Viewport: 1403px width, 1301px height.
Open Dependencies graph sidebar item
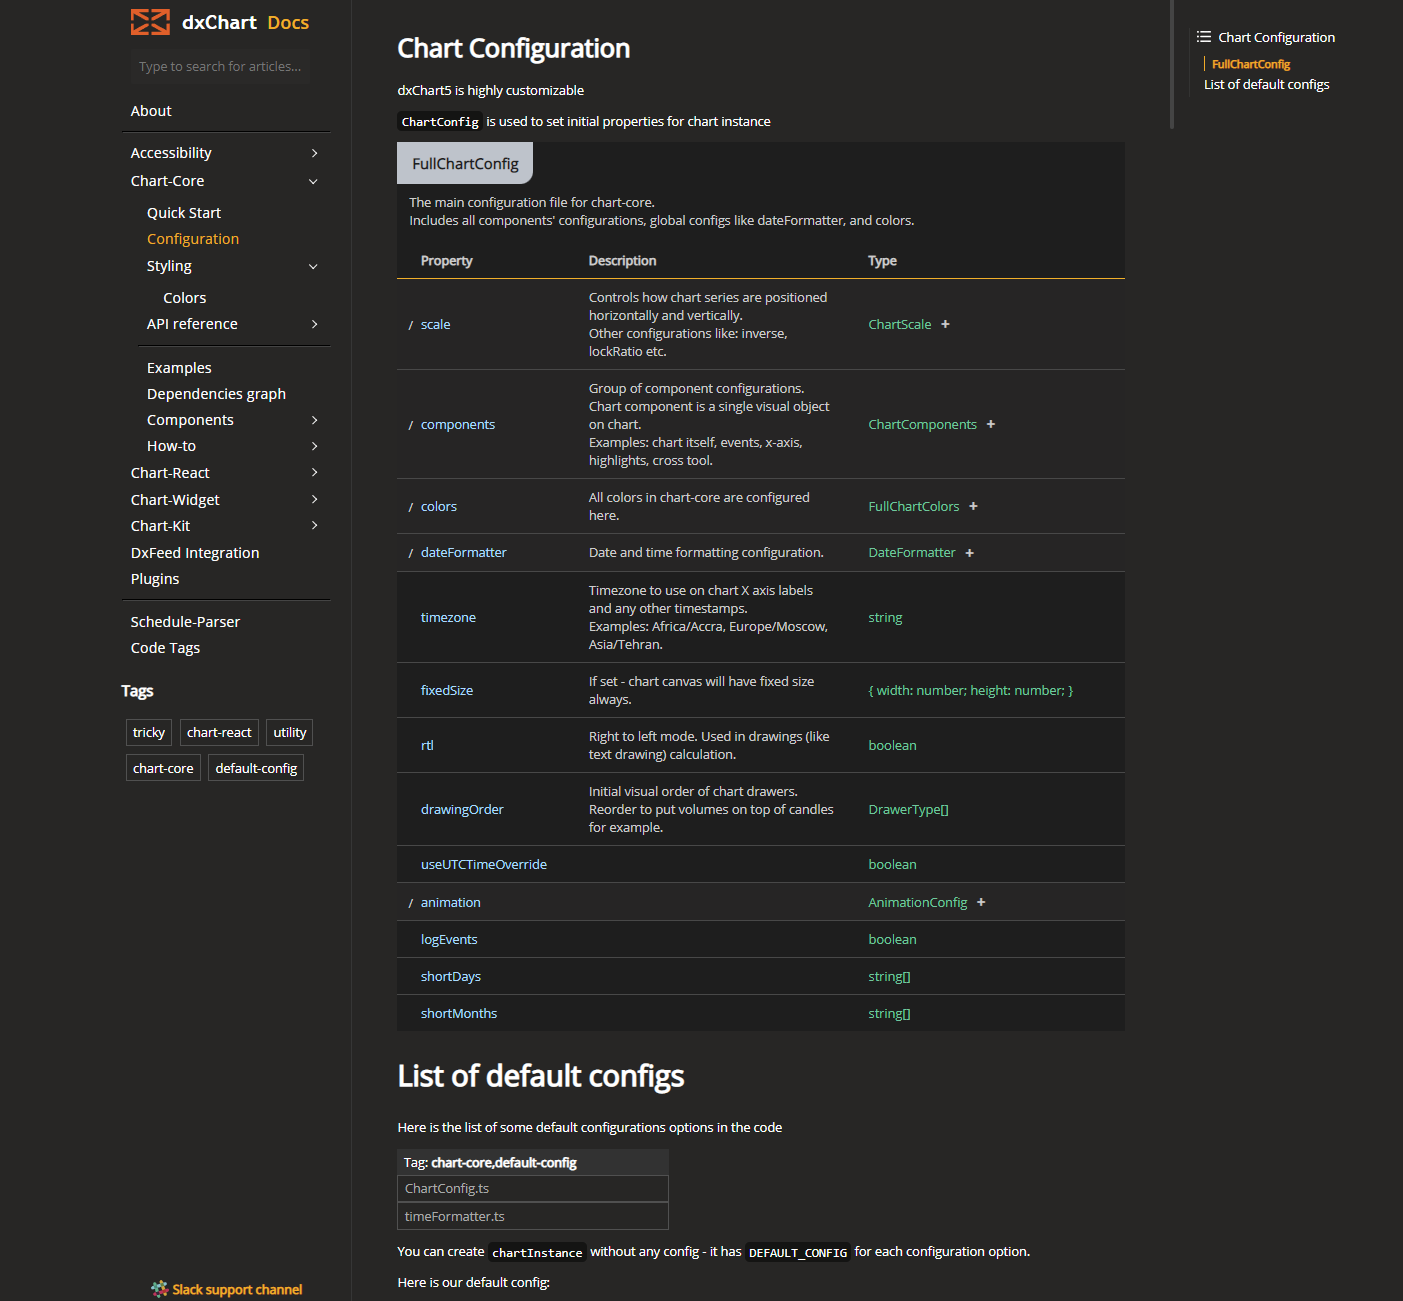216,394
